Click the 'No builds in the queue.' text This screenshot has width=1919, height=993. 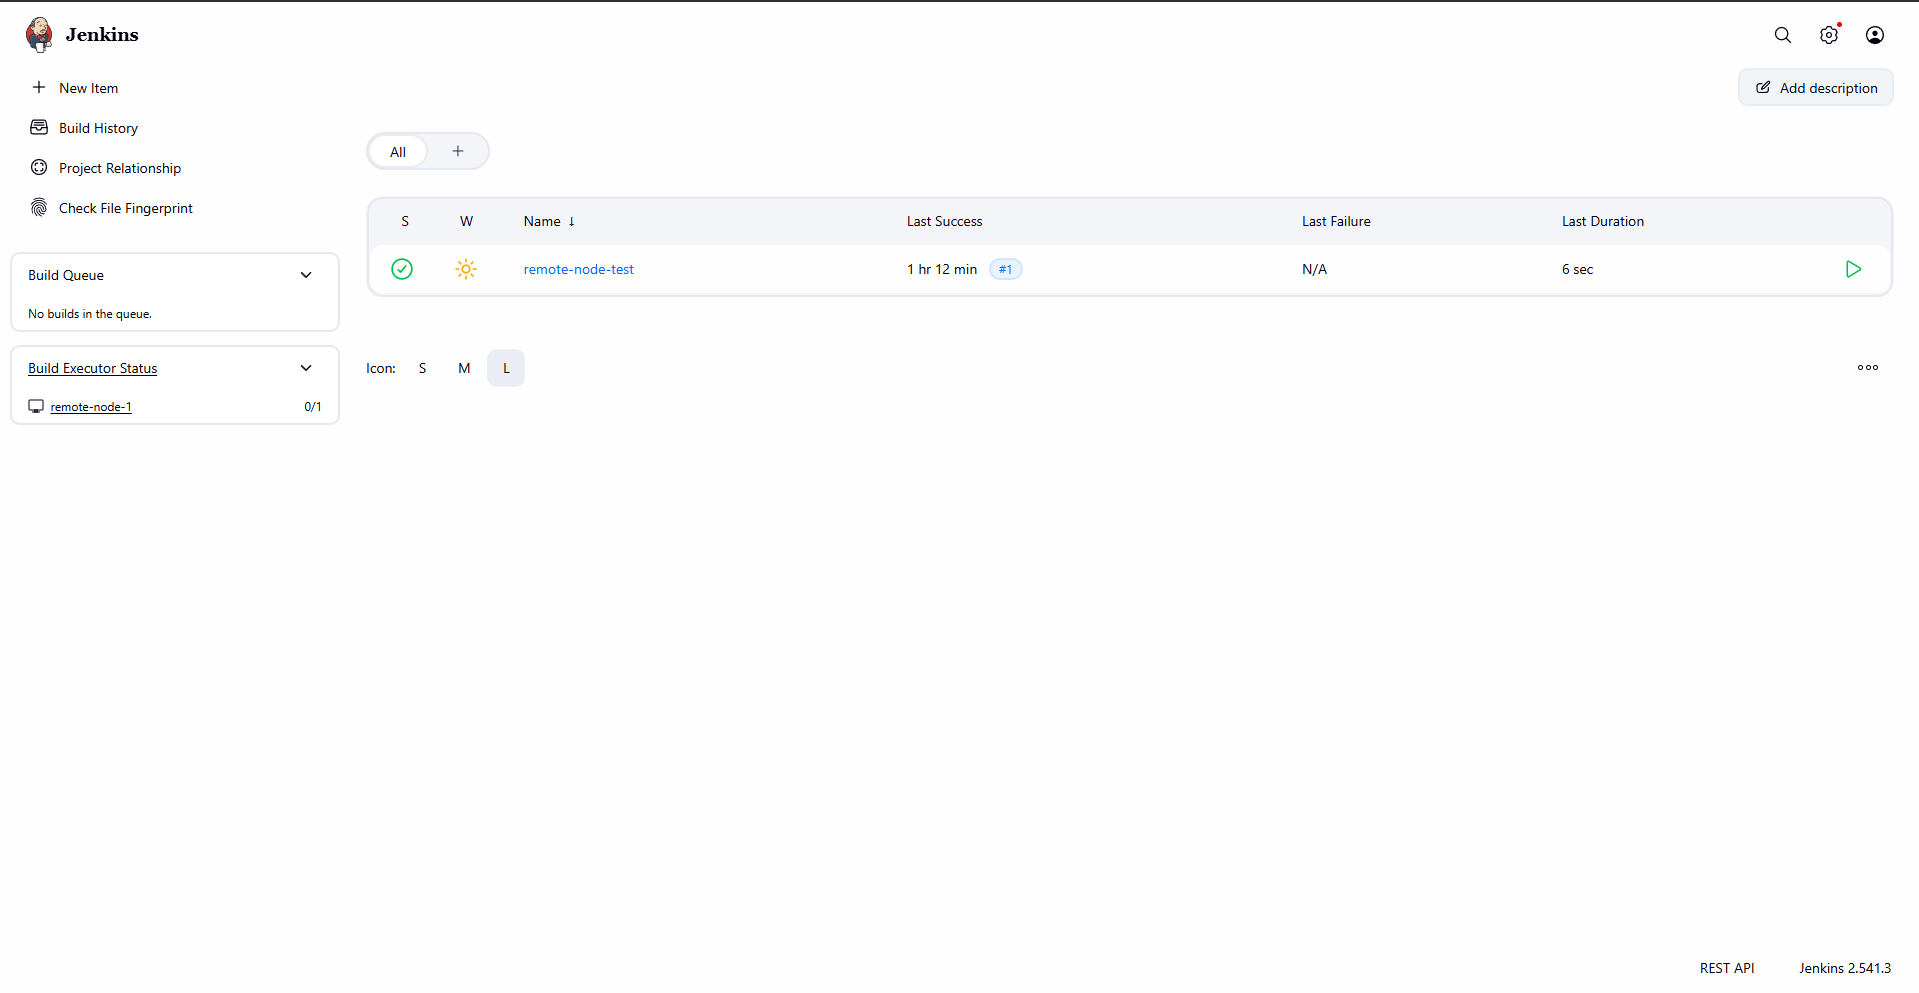(x=90, y=314)
